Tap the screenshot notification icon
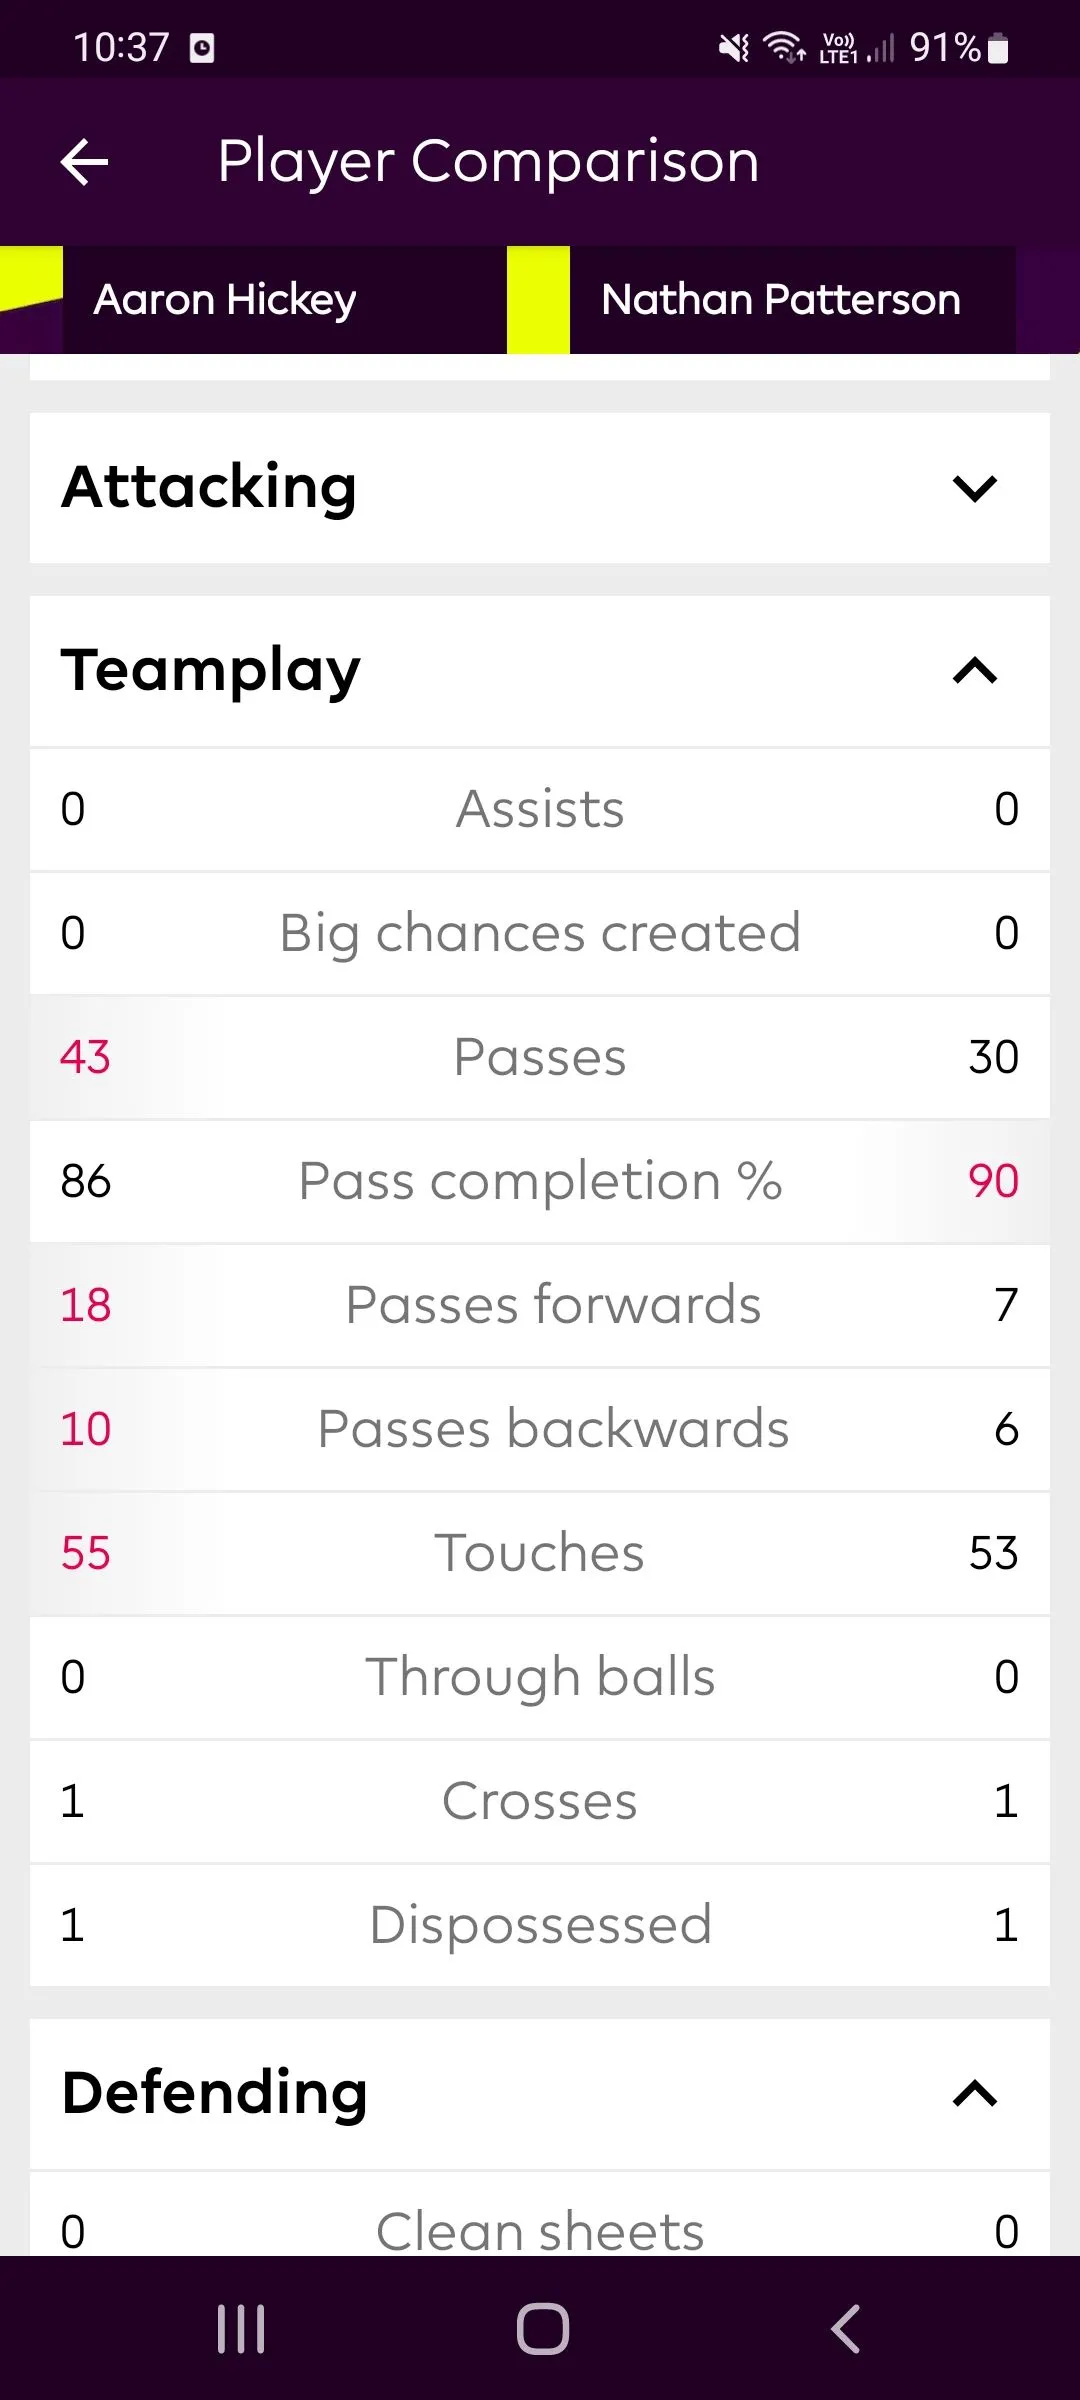This screenshot has height=2400, width=1080. [x=202, y=47]
